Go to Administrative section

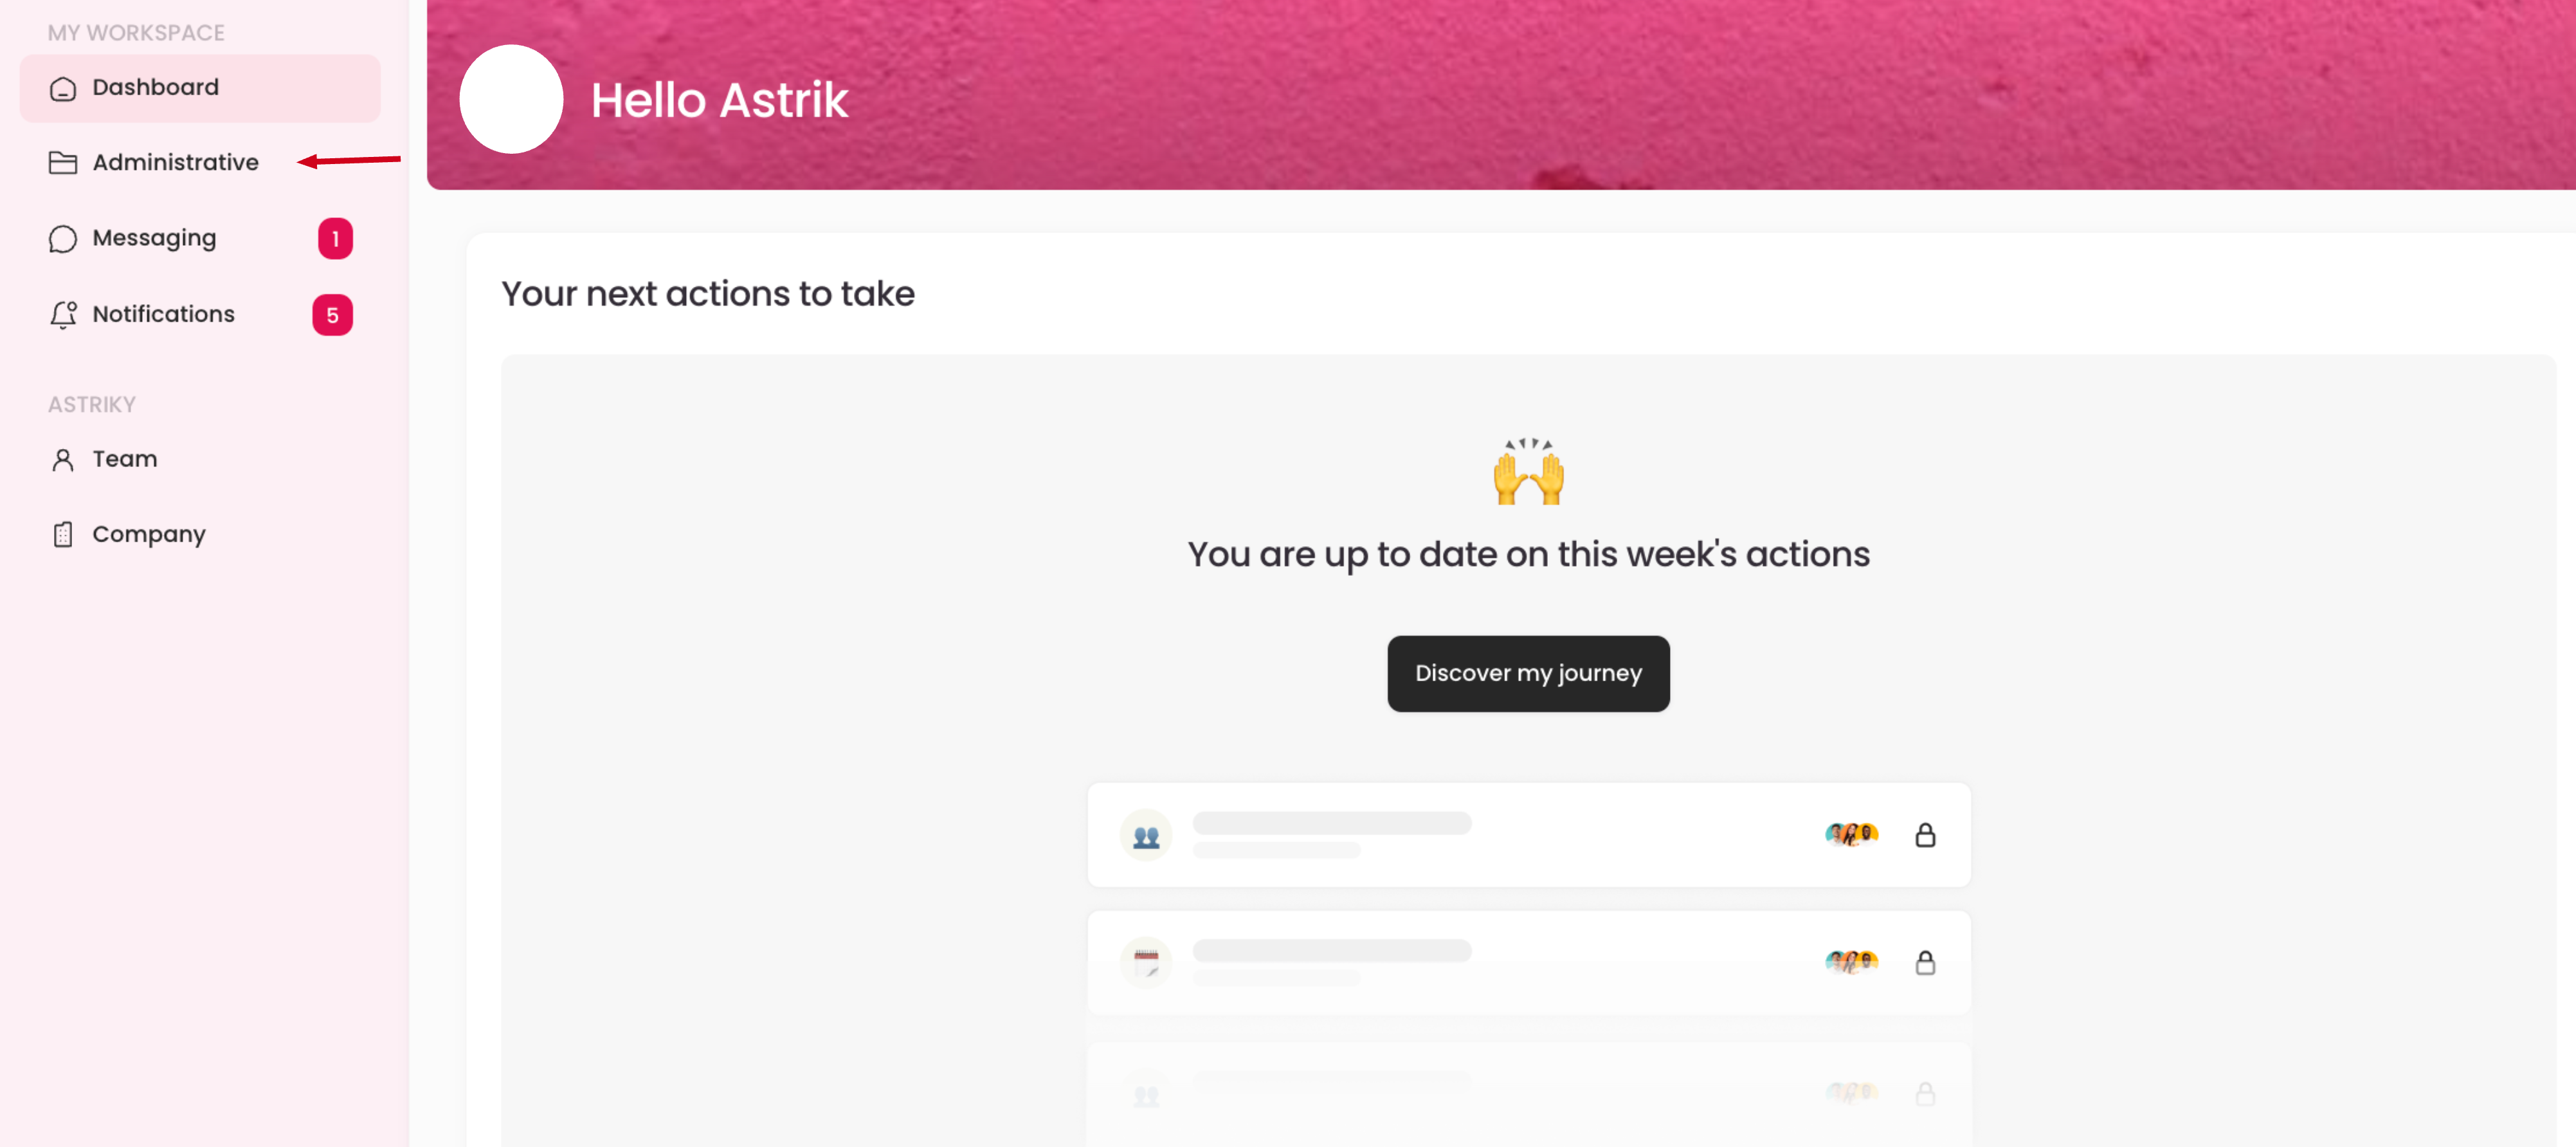tap(176, 162)
